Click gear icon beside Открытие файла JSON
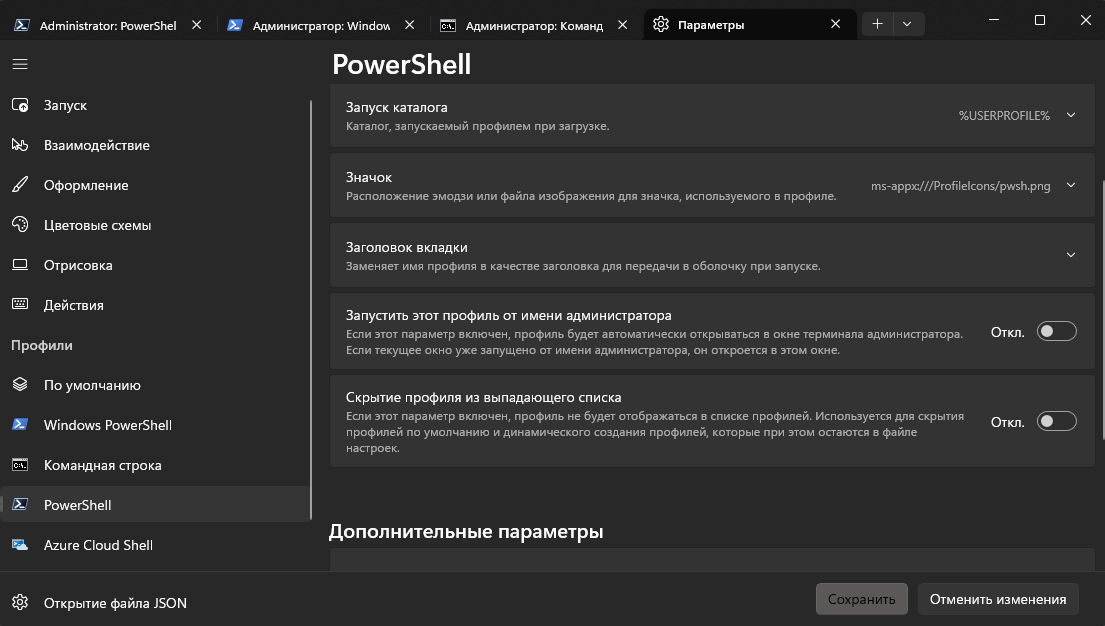The width and height of the screenshot is (1105, 626). click(20, 603)
